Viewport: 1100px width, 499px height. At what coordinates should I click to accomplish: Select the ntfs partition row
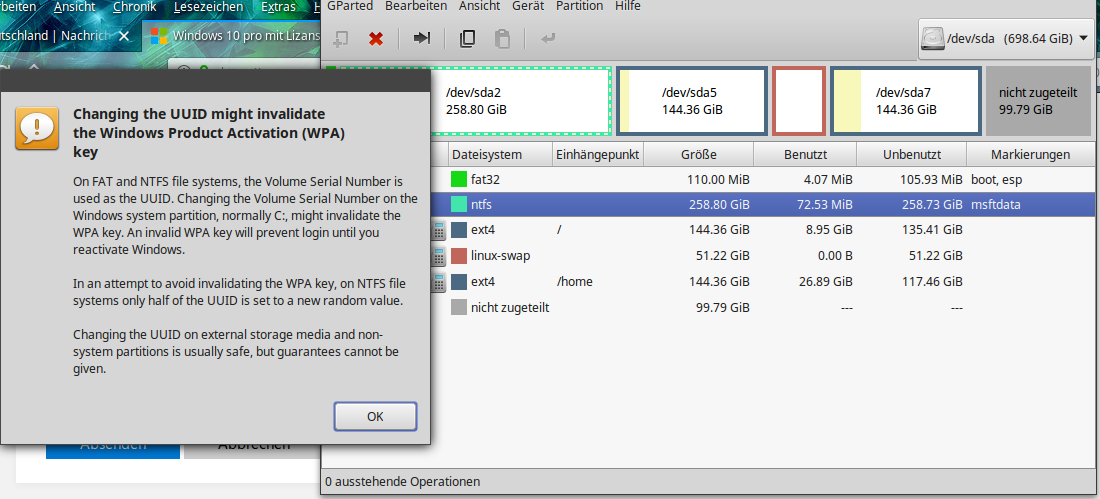click(x=762, y=205)
